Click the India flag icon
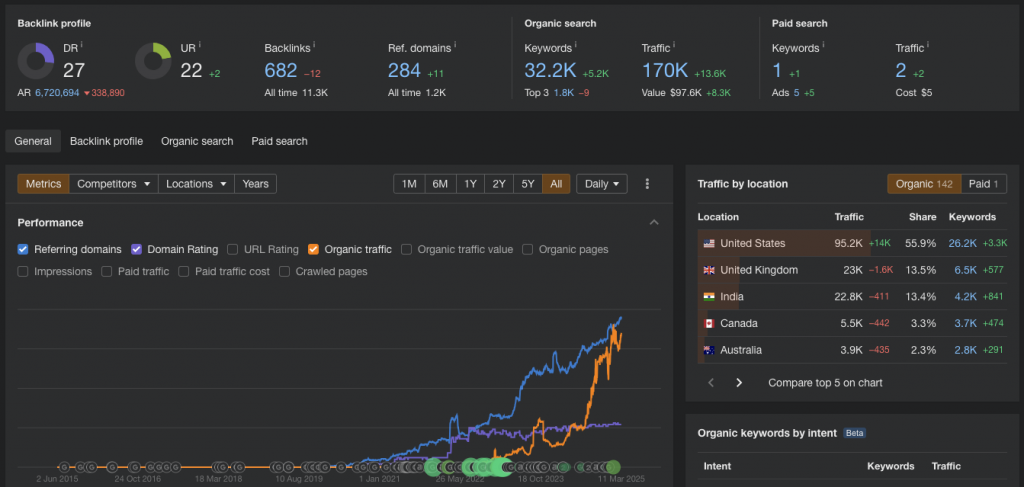Screen dimensions: 1024x487 coord(708,297)
